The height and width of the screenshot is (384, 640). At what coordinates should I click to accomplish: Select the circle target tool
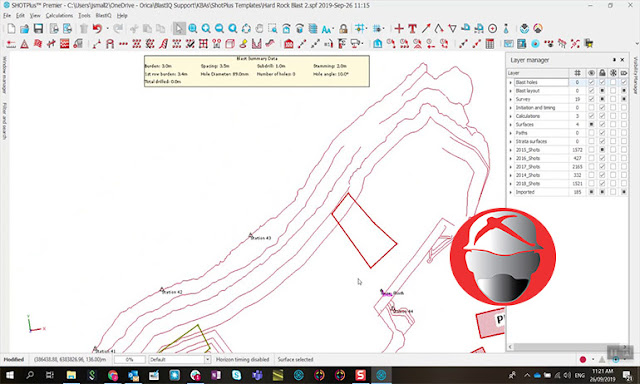click(x=493, y=29)
